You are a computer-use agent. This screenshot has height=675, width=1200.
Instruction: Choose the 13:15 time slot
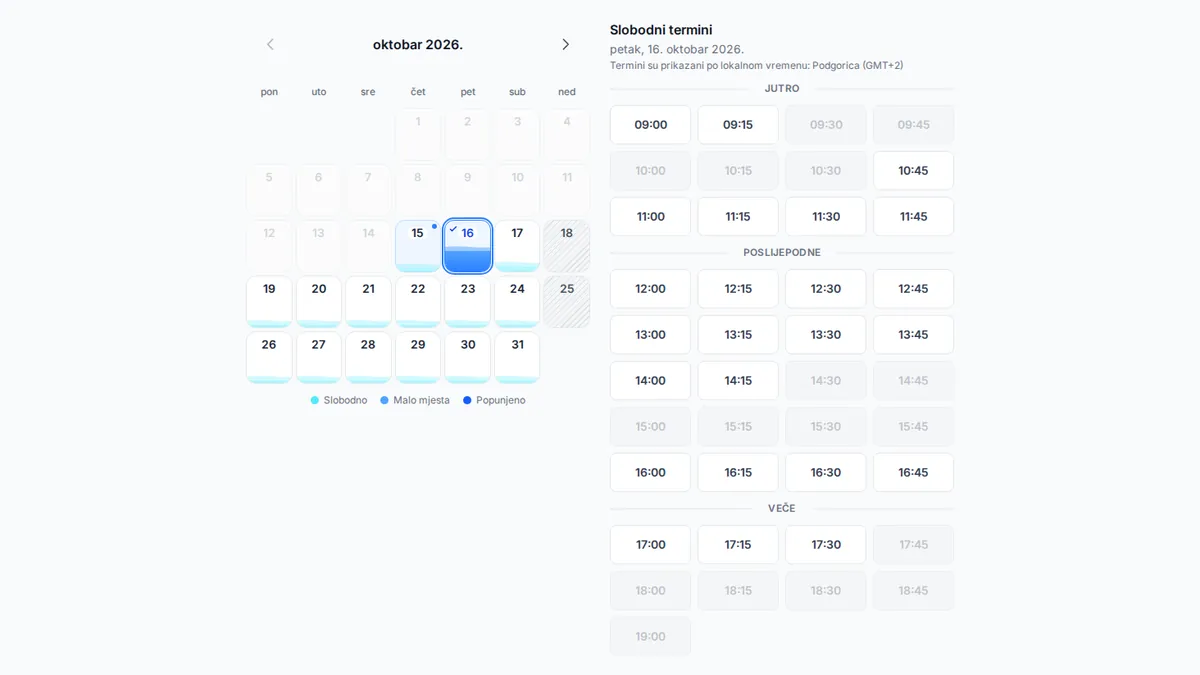tap(738, 335)
